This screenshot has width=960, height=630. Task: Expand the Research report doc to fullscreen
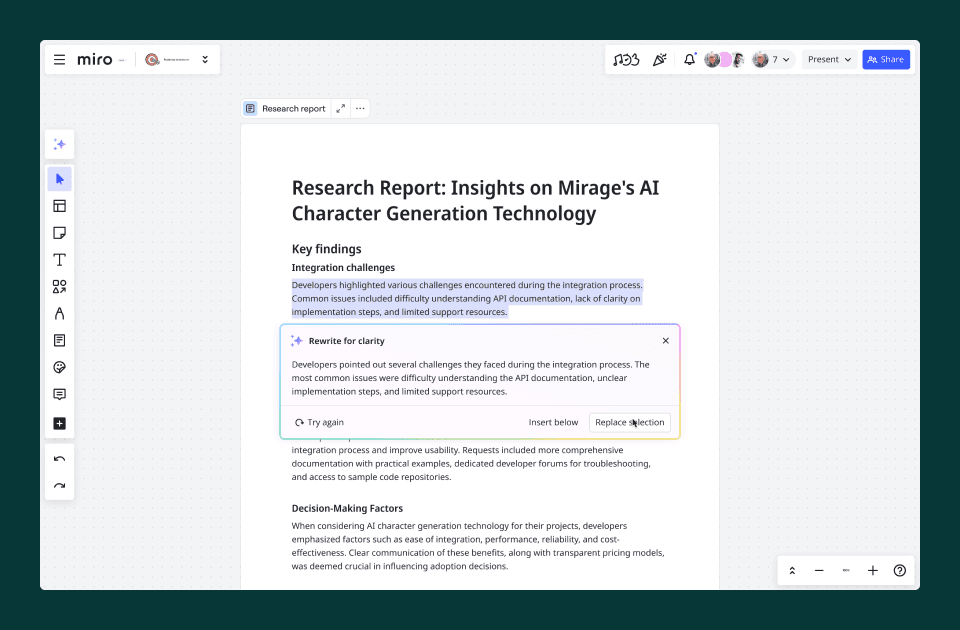[340, 108]
